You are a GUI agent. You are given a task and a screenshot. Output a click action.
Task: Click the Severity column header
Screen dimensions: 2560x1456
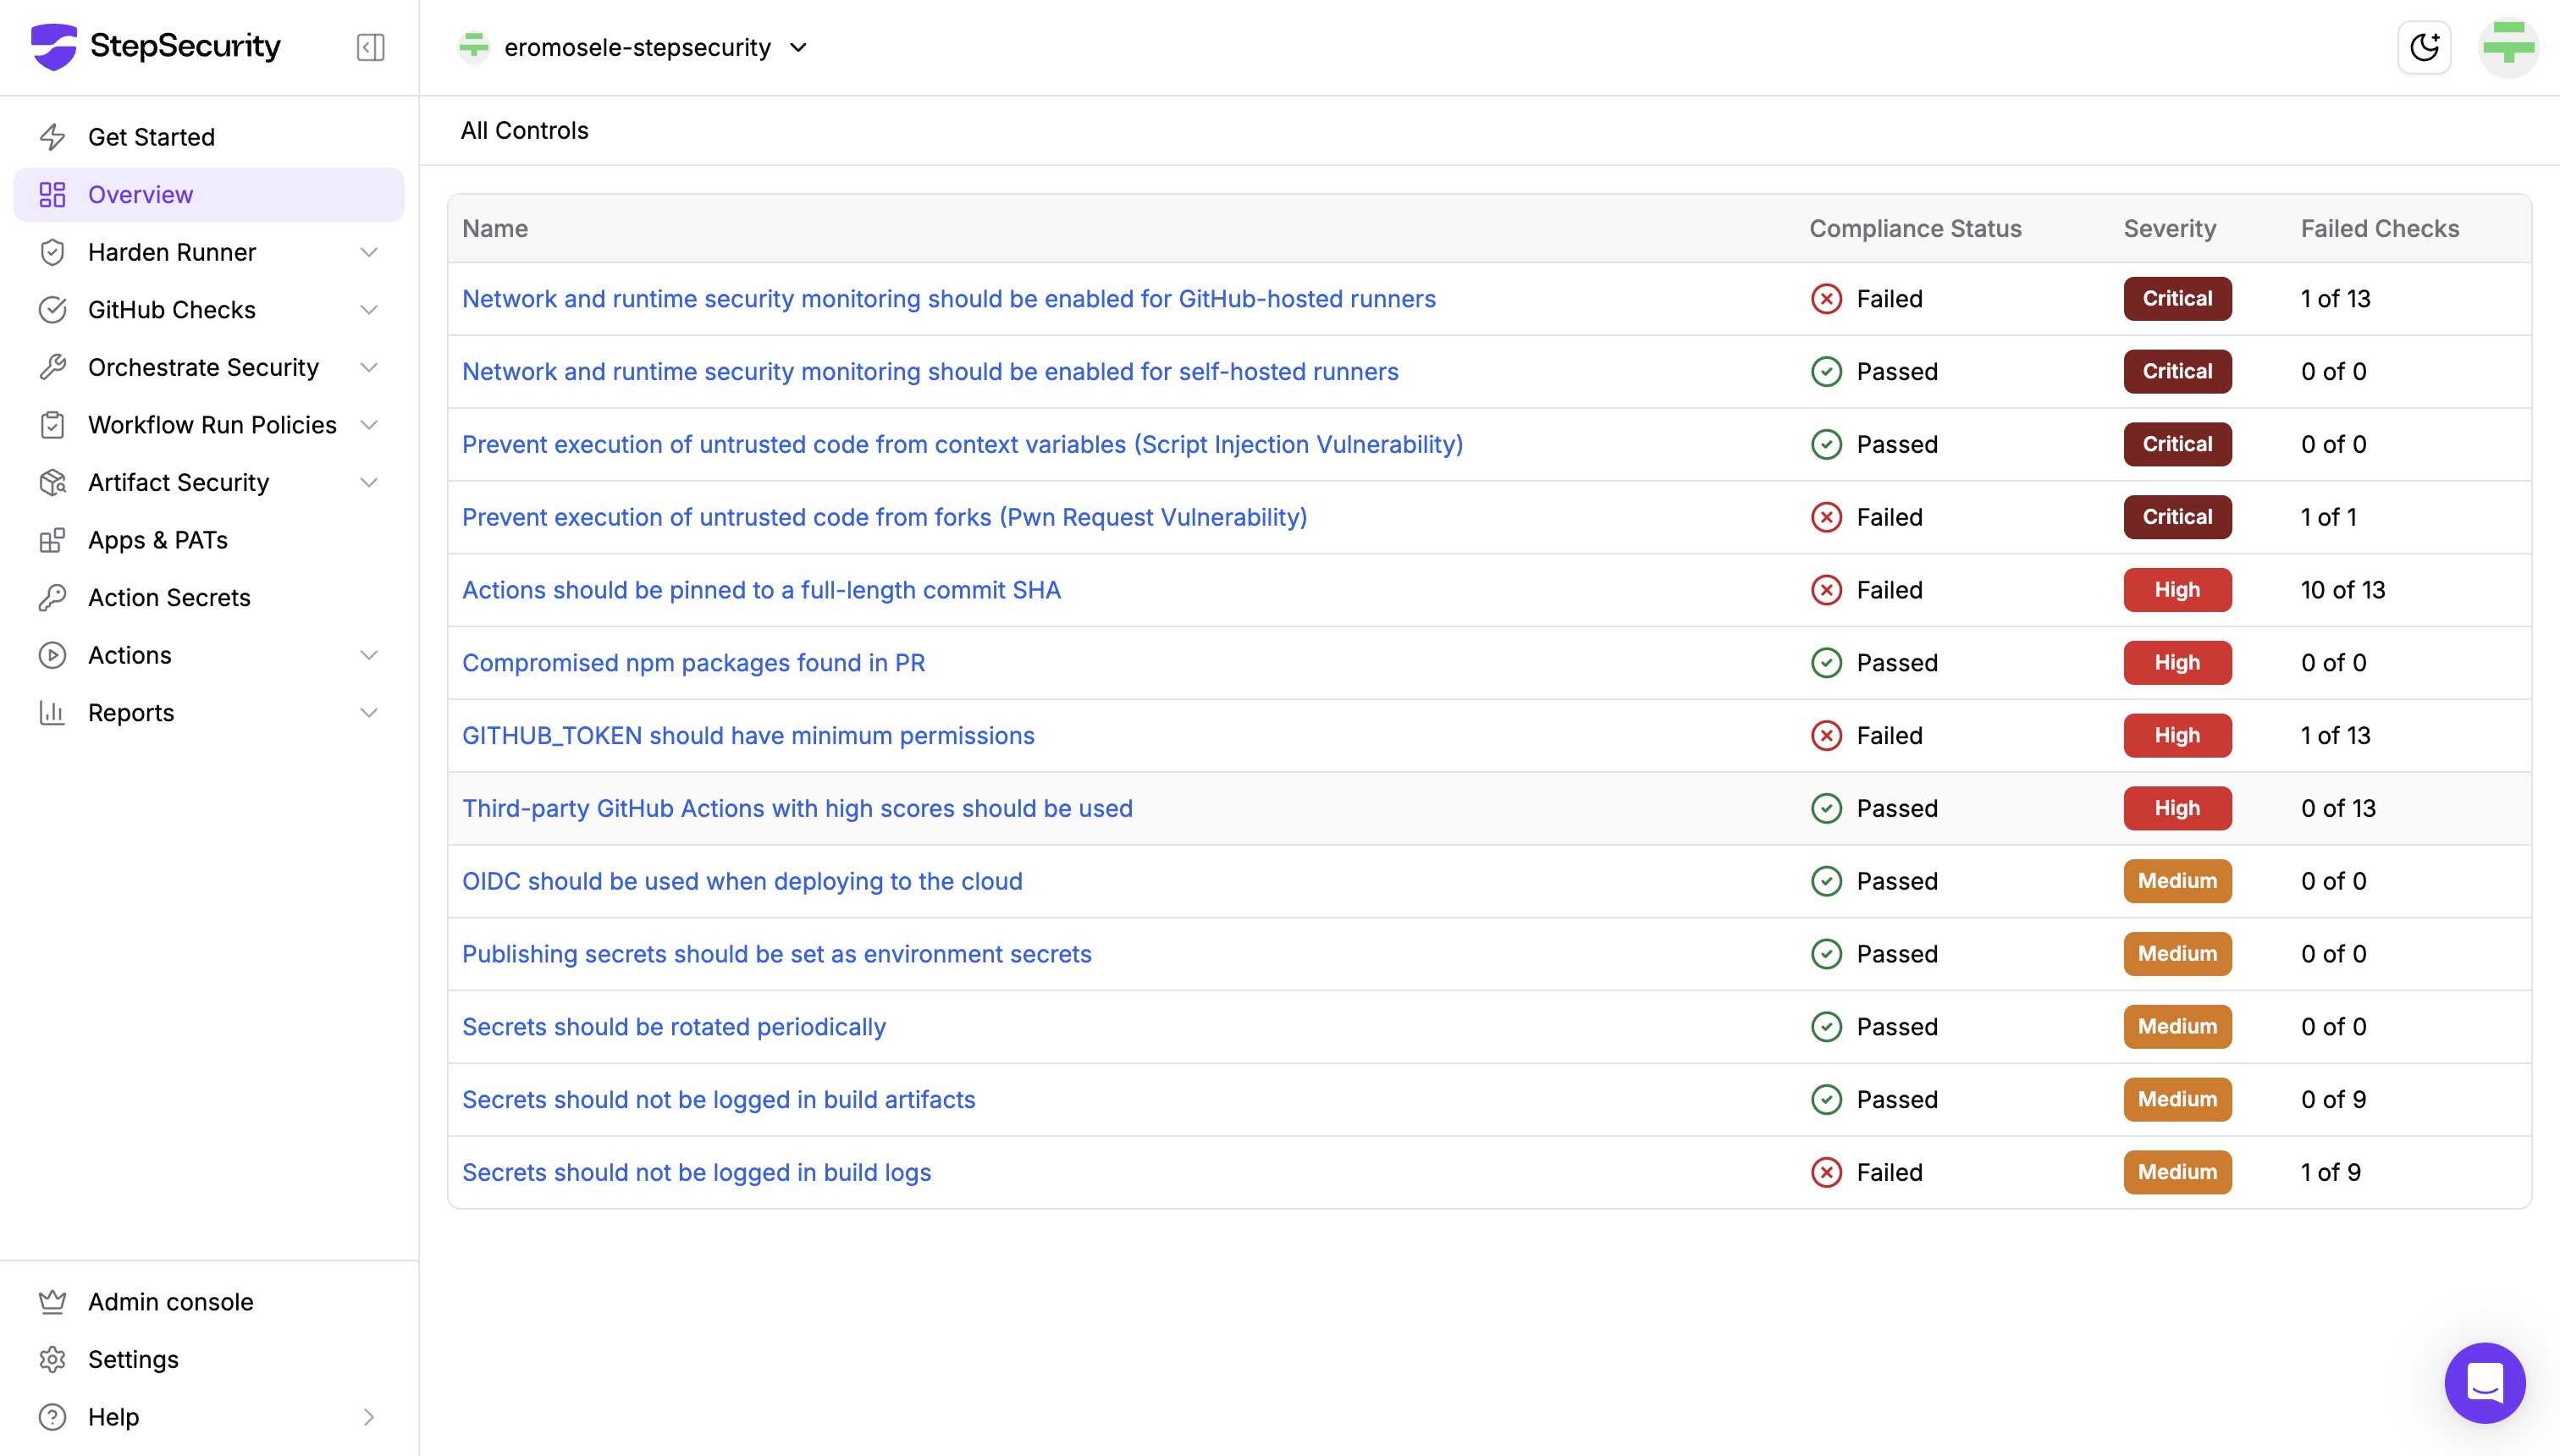[x=2169, y=228]
